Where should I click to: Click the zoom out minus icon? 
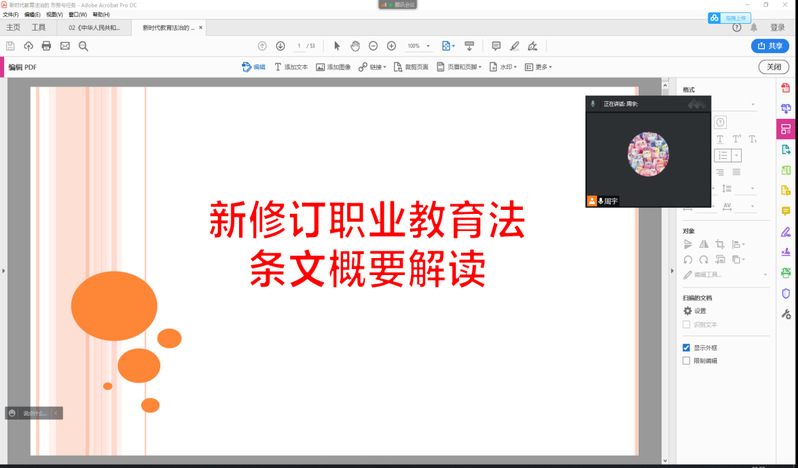[373, 46]
